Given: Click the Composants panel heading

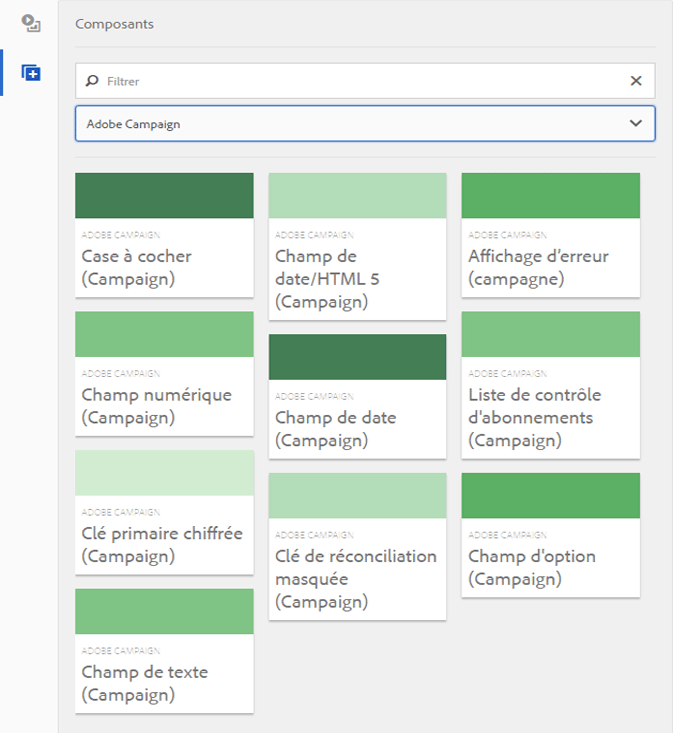Looking at the screenshot, I should click(115, 24).
